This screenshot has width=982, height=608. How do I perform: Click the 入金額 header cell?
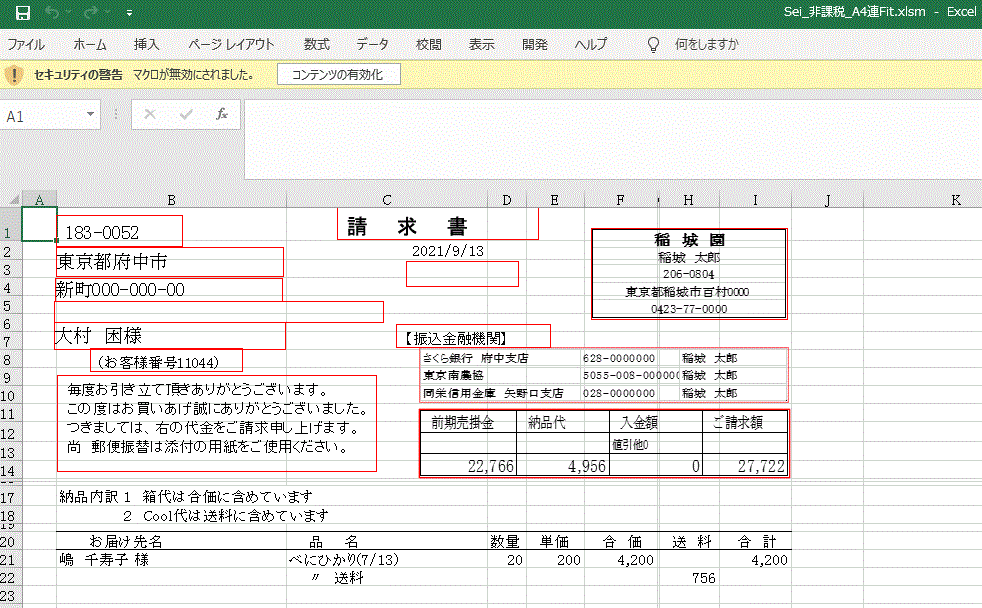656,423
